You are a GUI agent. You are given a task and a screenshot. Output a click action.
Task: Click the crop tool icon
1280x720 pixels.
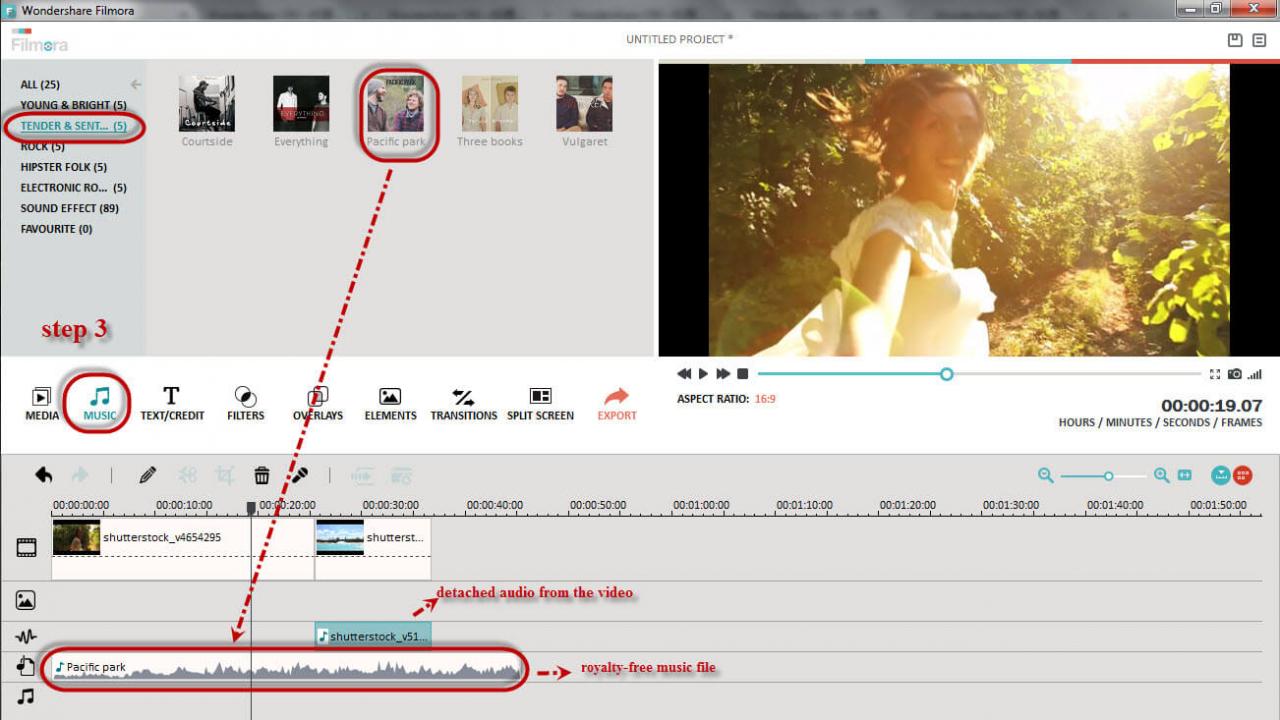pyautogui.click(x=225, y=475)
